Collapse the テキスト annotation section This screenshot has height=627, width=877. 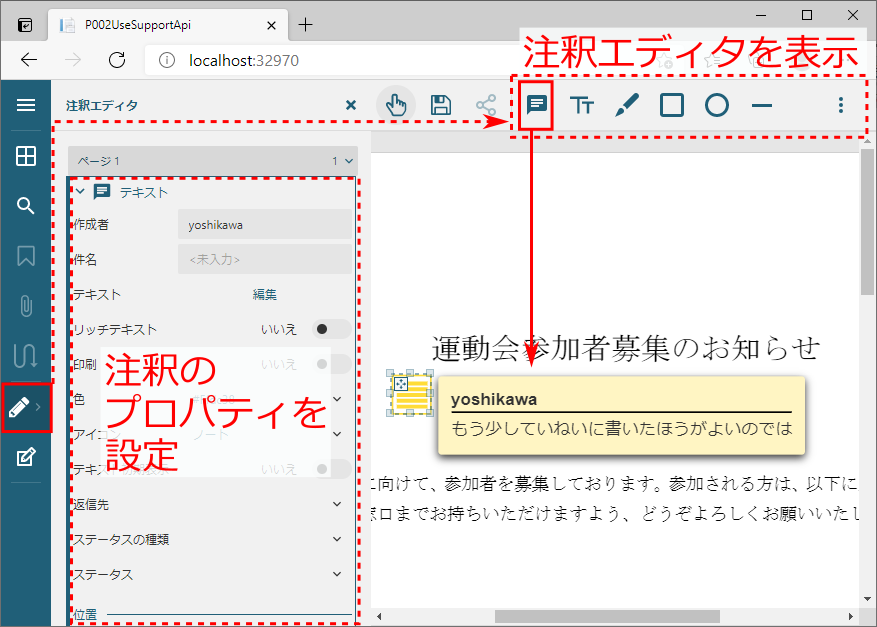[x=81, y=191]
